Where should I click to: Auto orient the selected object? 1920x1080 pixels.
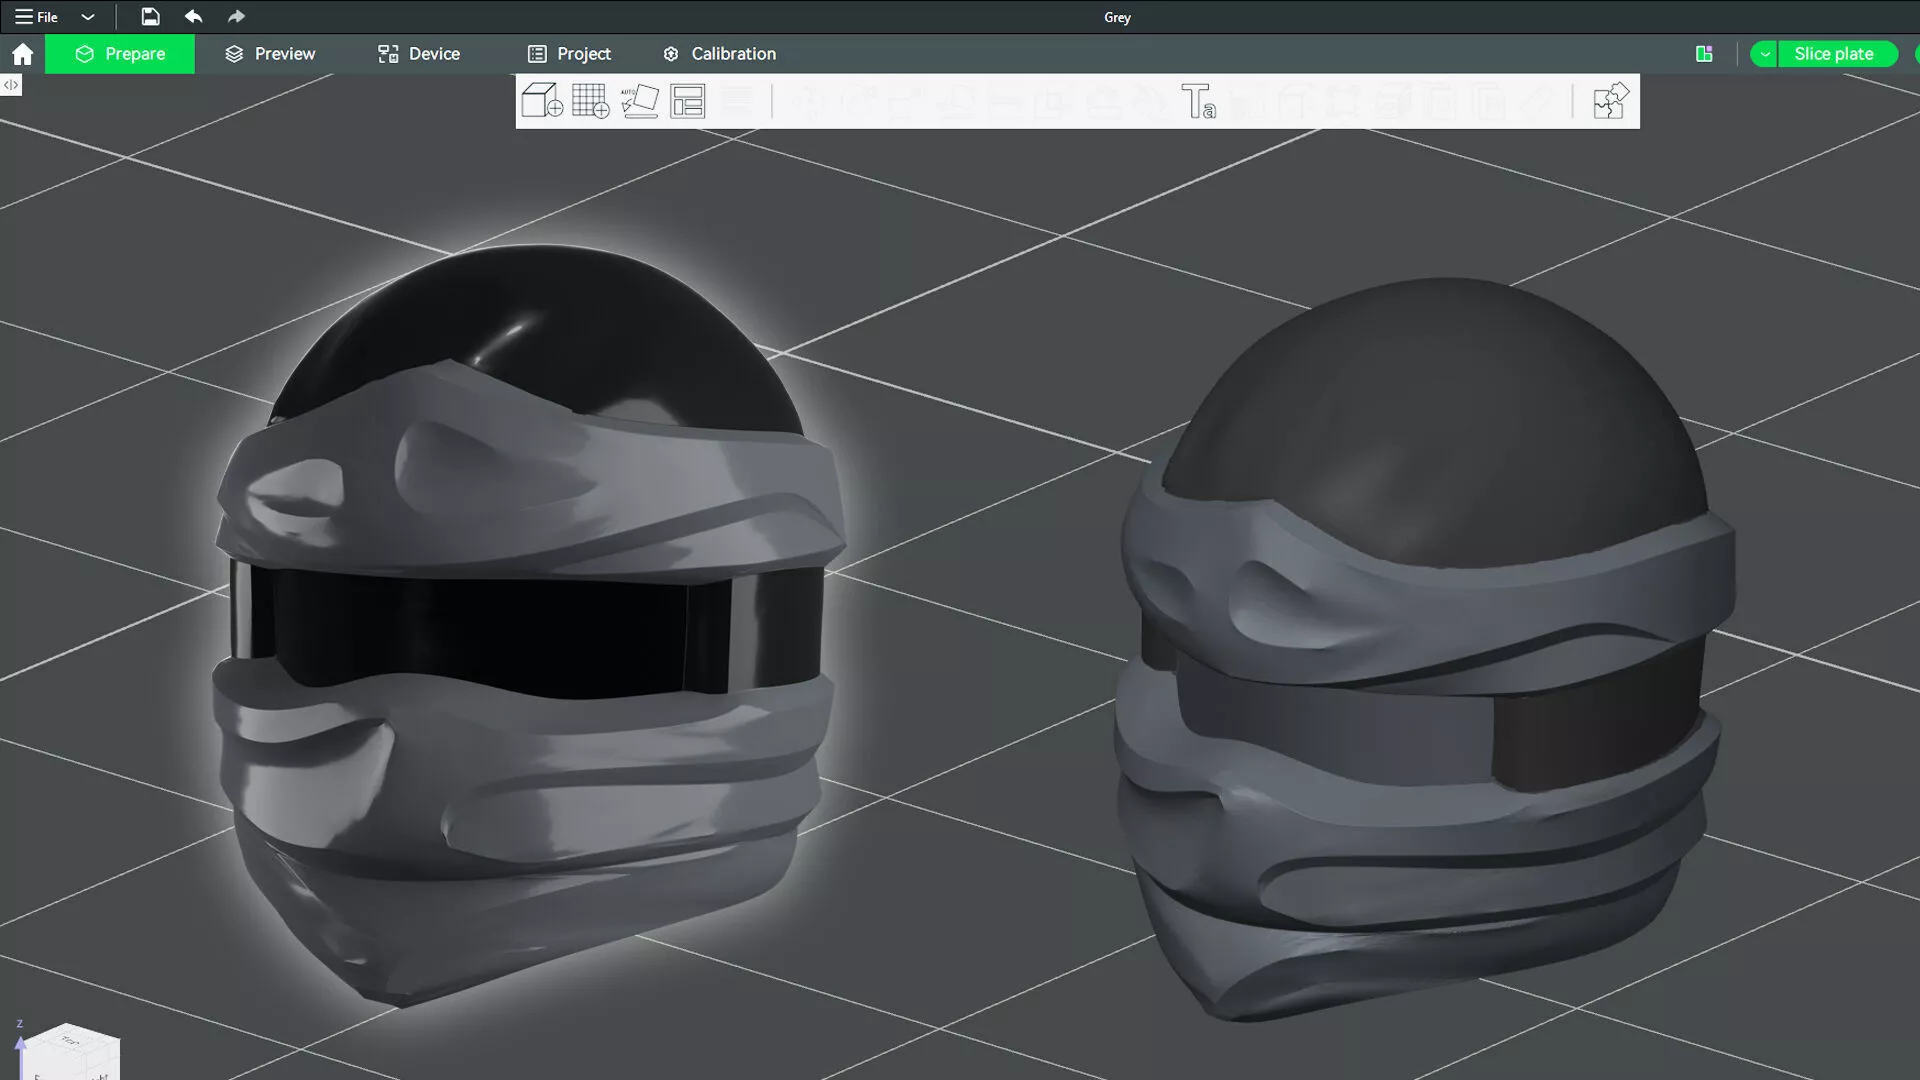coord(639,101)
